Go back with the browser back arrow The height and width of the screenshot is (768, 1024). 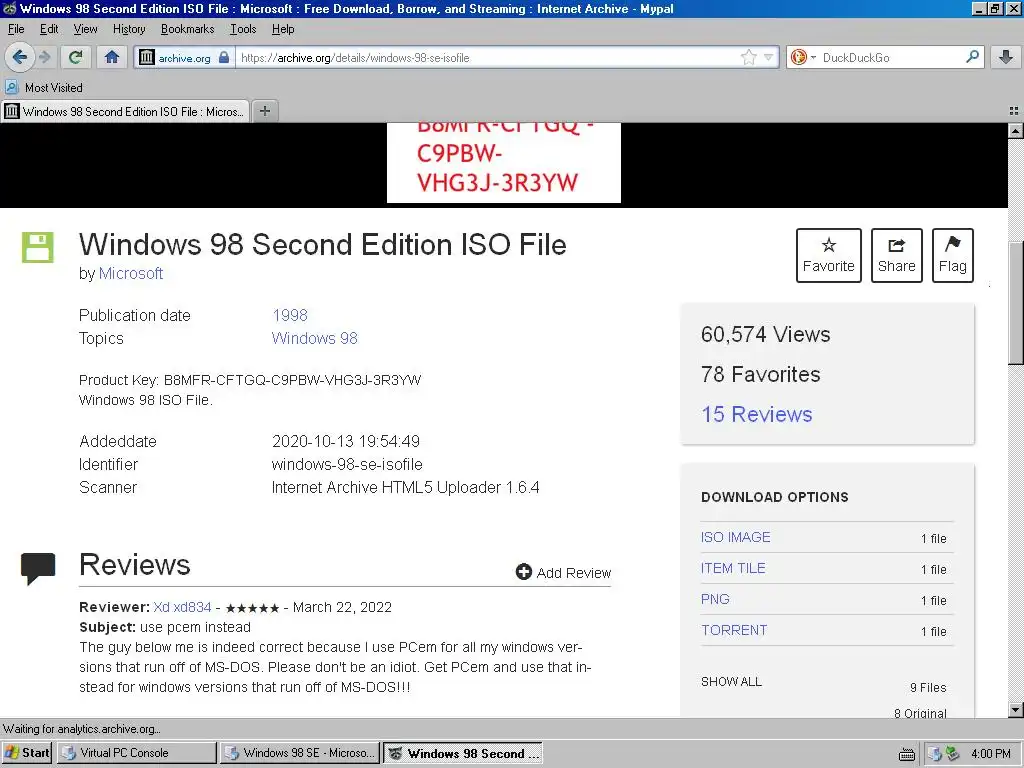pos(20,57)
